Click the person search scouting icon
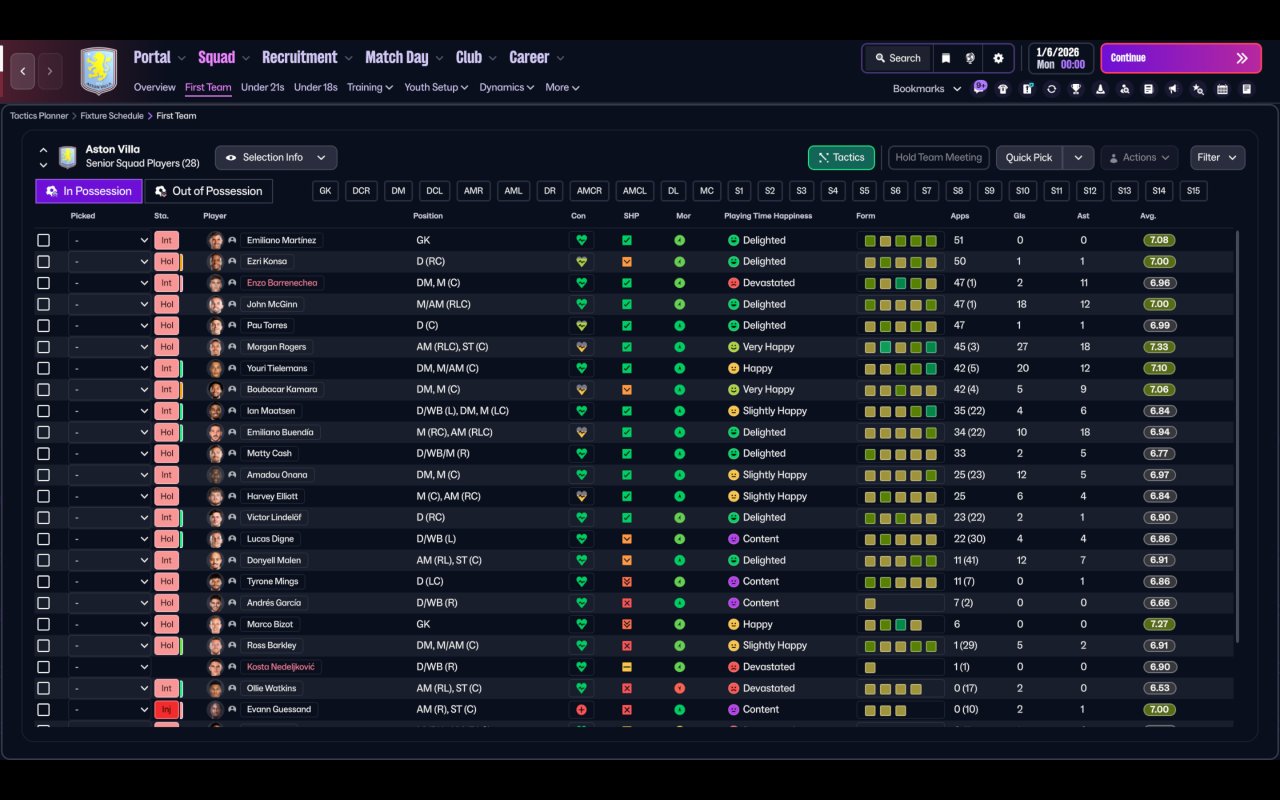 point(1125,89)
